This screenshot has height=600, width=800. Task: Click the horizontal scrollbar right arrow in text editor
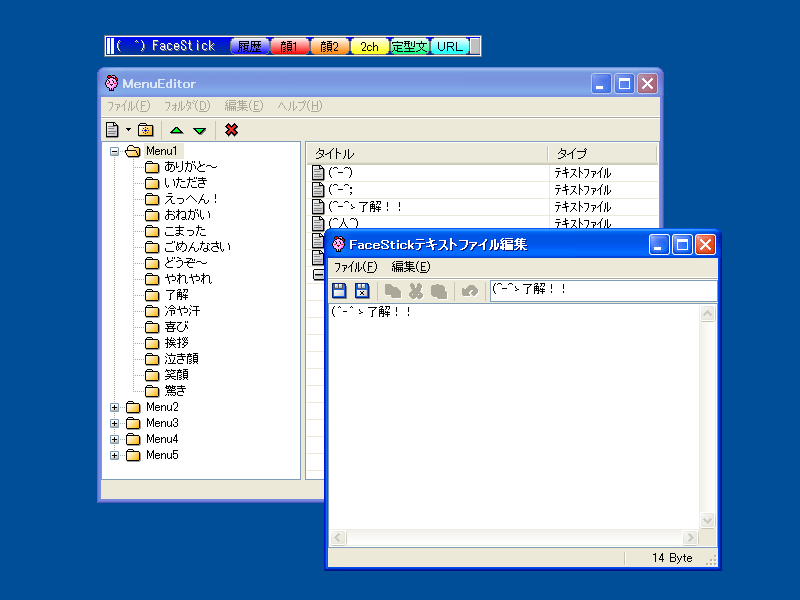[x=691, y=537]
